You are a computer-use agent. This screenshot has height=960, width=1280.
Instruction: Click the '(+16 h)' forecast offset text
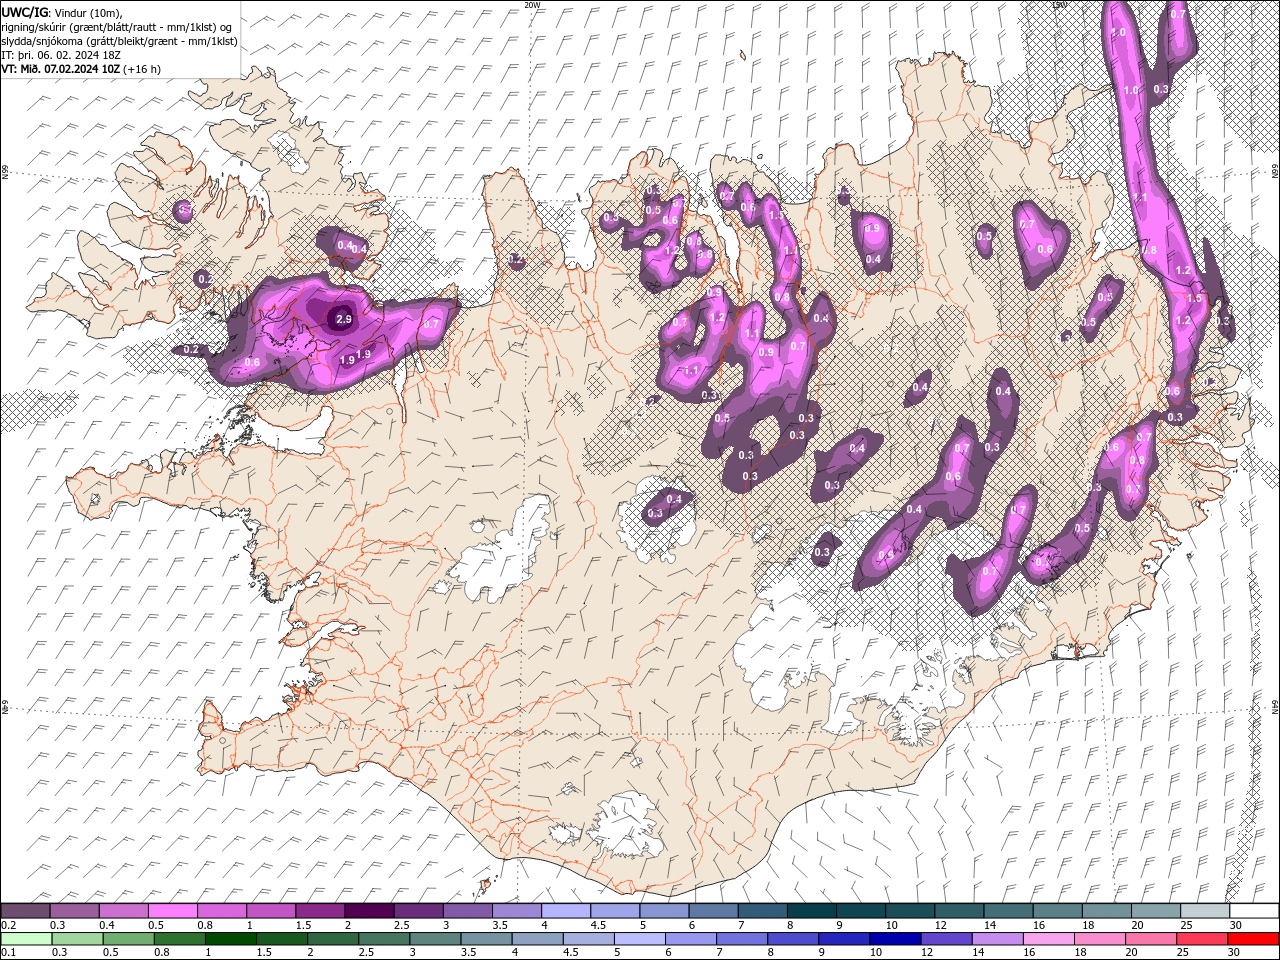coord(142,69)
